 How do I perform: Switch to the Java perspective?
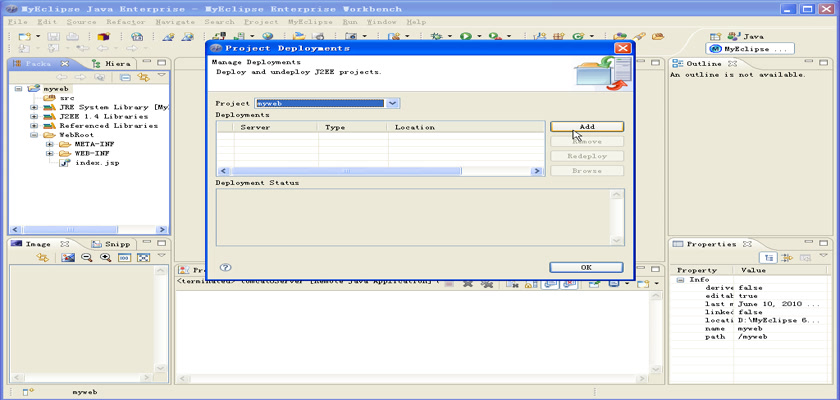tap(745, 36)
